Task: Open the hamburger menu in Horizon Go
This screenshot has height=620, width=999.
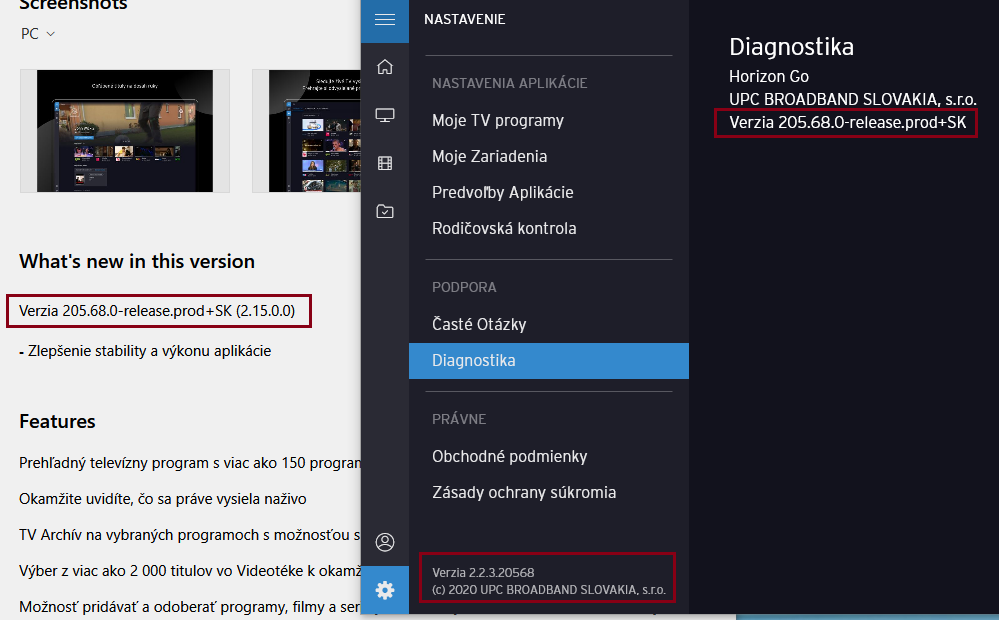Action: 385,20
